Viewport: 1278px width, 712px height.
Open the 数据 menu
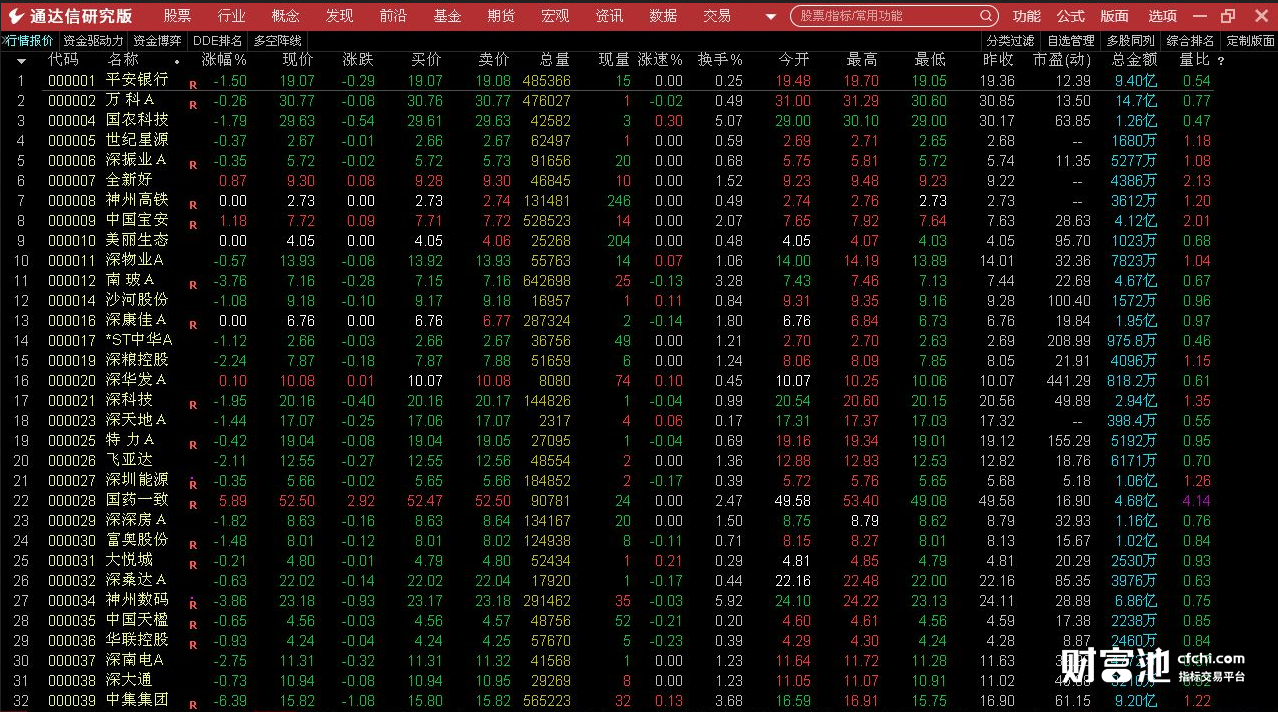[x=663, y=16]
